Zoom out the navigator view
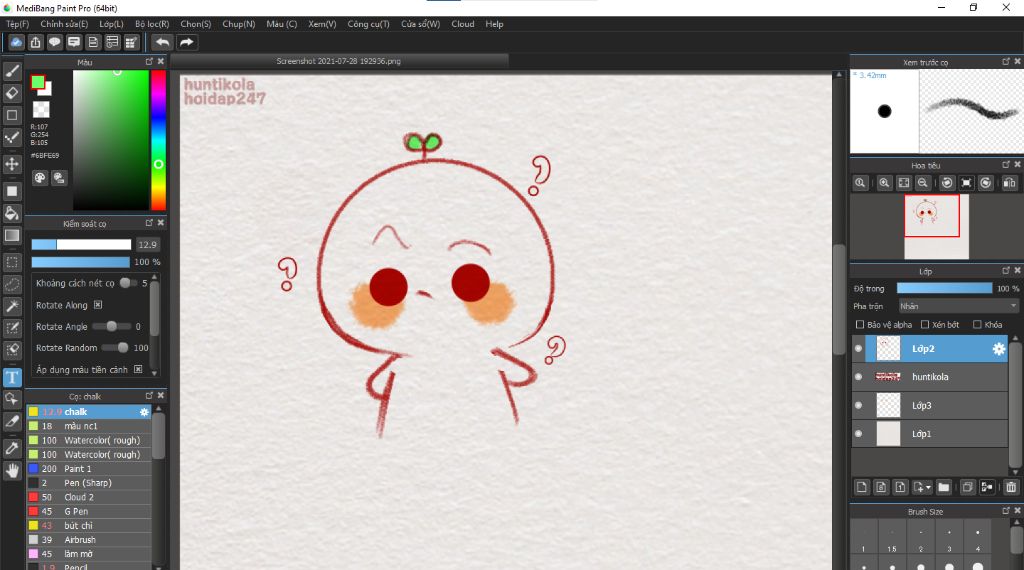This screenshot has height=570, width=1024. (922, 183)
